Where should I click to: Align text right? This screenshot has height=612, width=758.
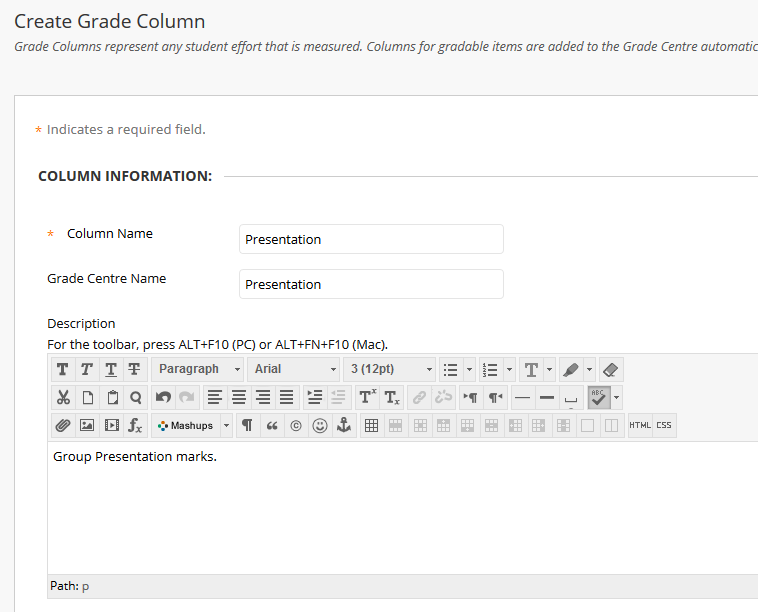(263, 398)
